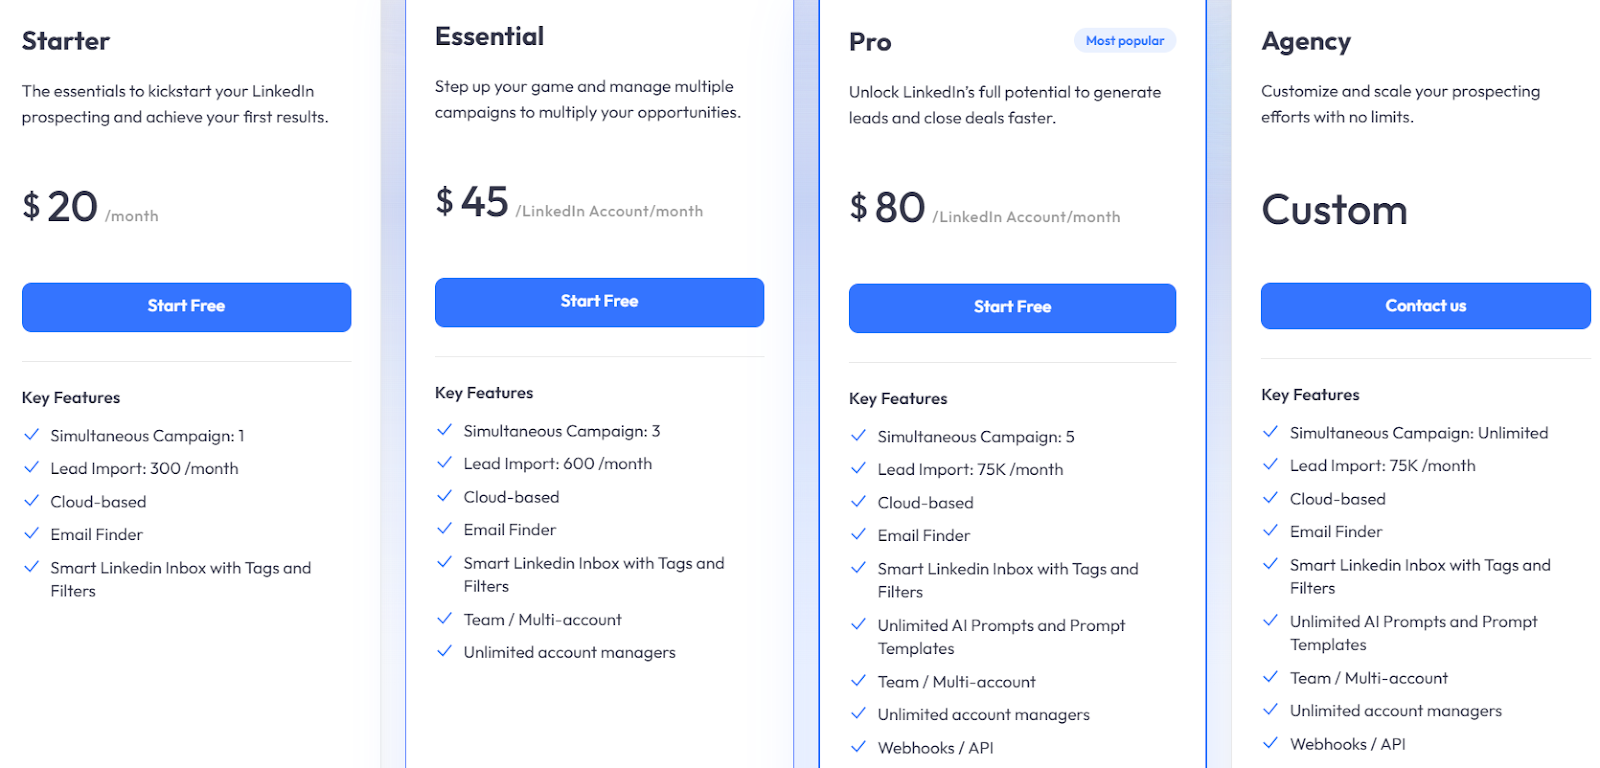The image size is (1600, 768).
Task: Click the checkmark beside Pro's Webhooks / API
Action: (859, 747)
